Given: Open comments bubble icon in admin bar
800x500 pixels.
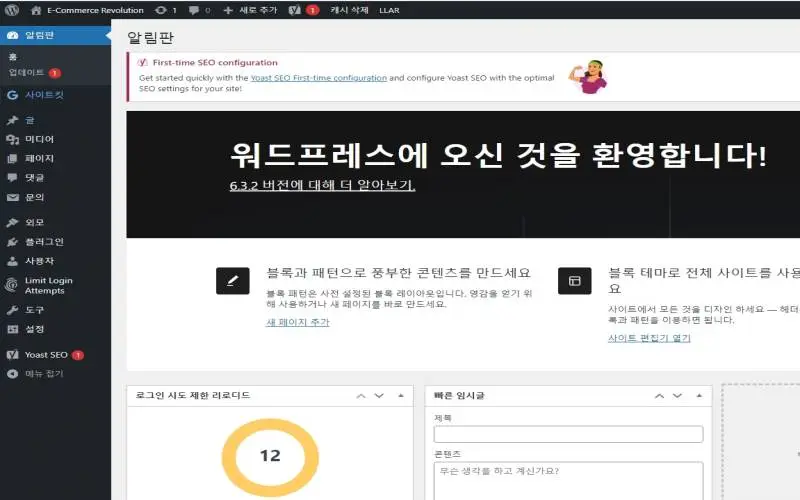Looking at the screenshot, I should (194, 10).
